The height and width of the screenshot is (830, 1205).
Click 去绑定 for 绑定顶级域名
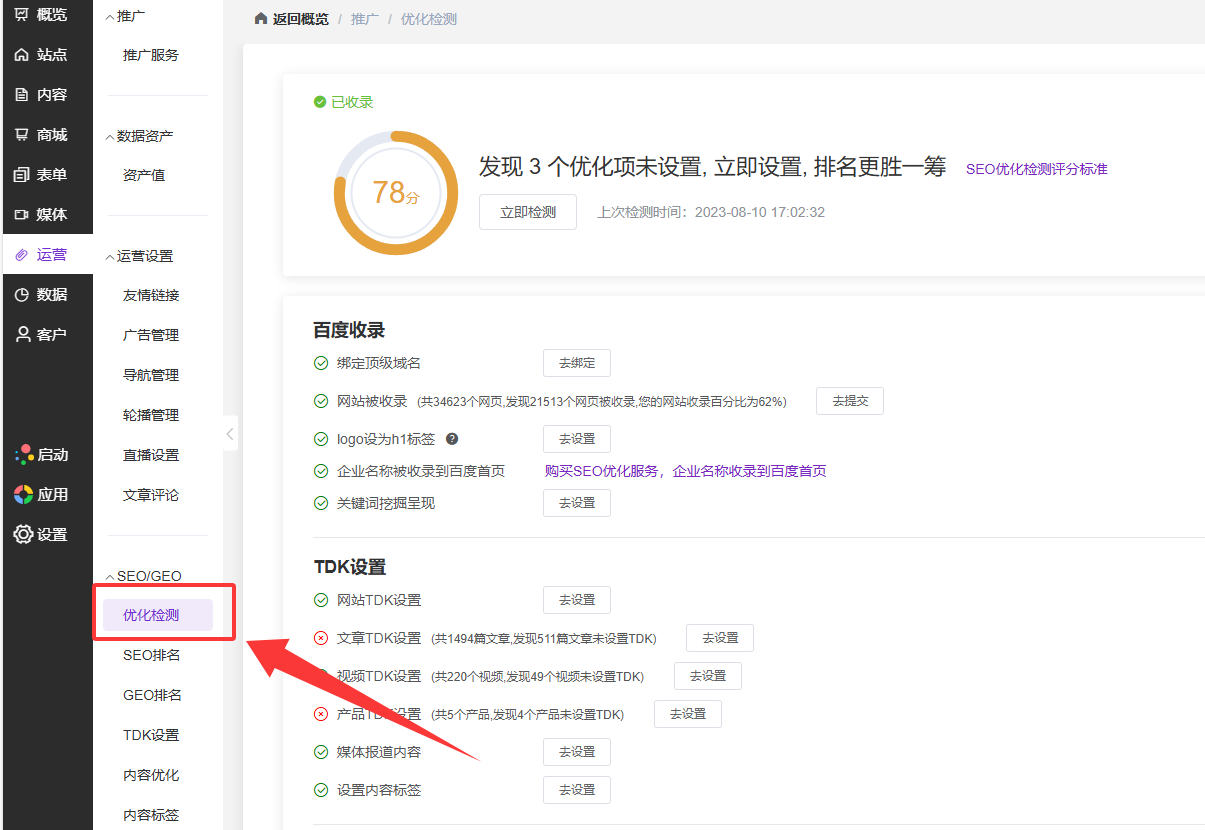576,363
